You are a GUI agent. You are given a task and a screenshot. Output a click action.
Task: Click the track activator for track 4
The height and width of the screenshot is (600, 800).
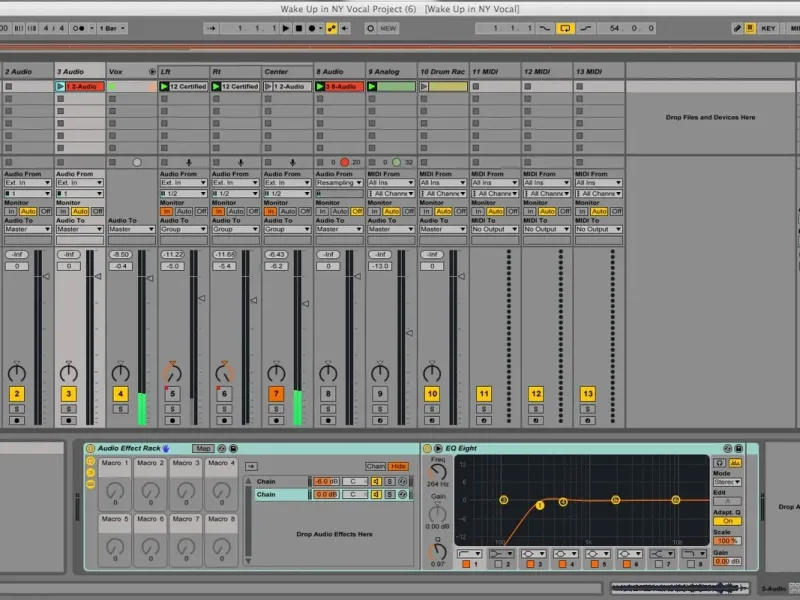[120, 394]
